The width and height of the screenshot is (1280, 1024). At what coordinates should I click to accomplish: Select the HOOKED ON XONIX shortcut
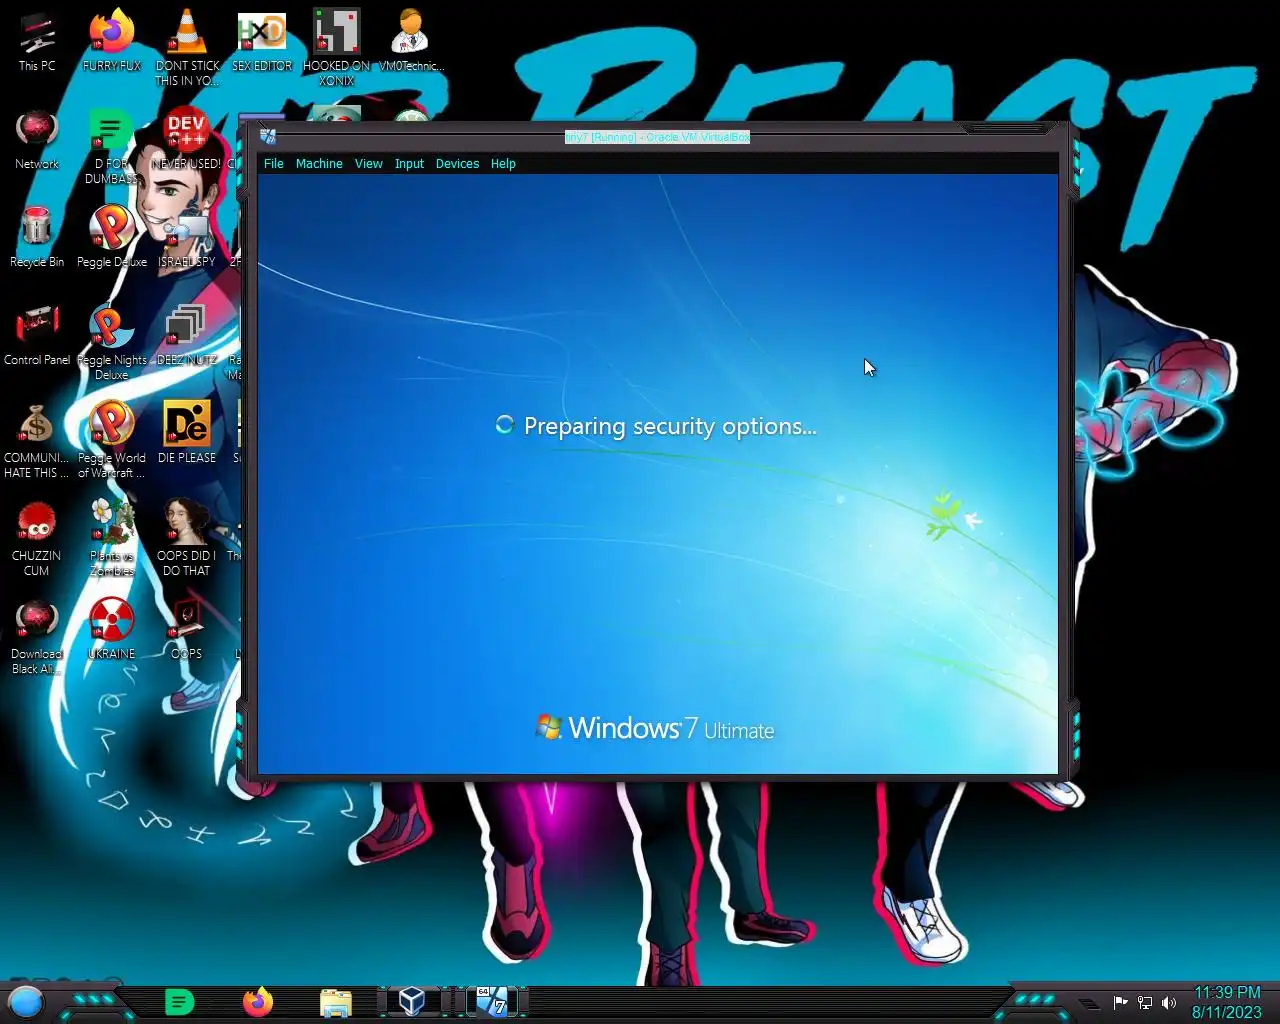pyautogui.click(x=337, y=47)
